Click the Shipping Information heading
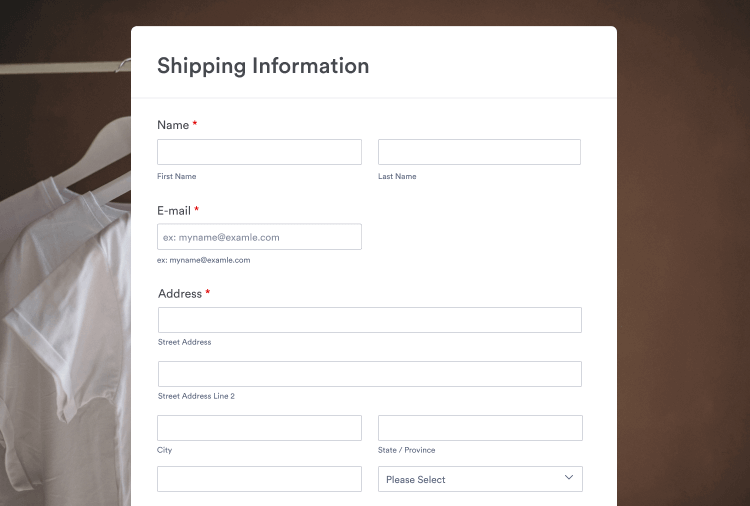 coord(263,66)
